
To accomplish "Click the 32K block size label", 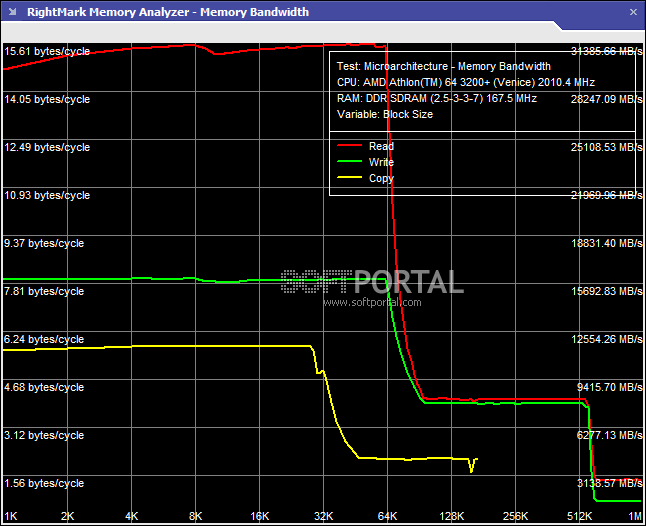I will pos(324,516).
